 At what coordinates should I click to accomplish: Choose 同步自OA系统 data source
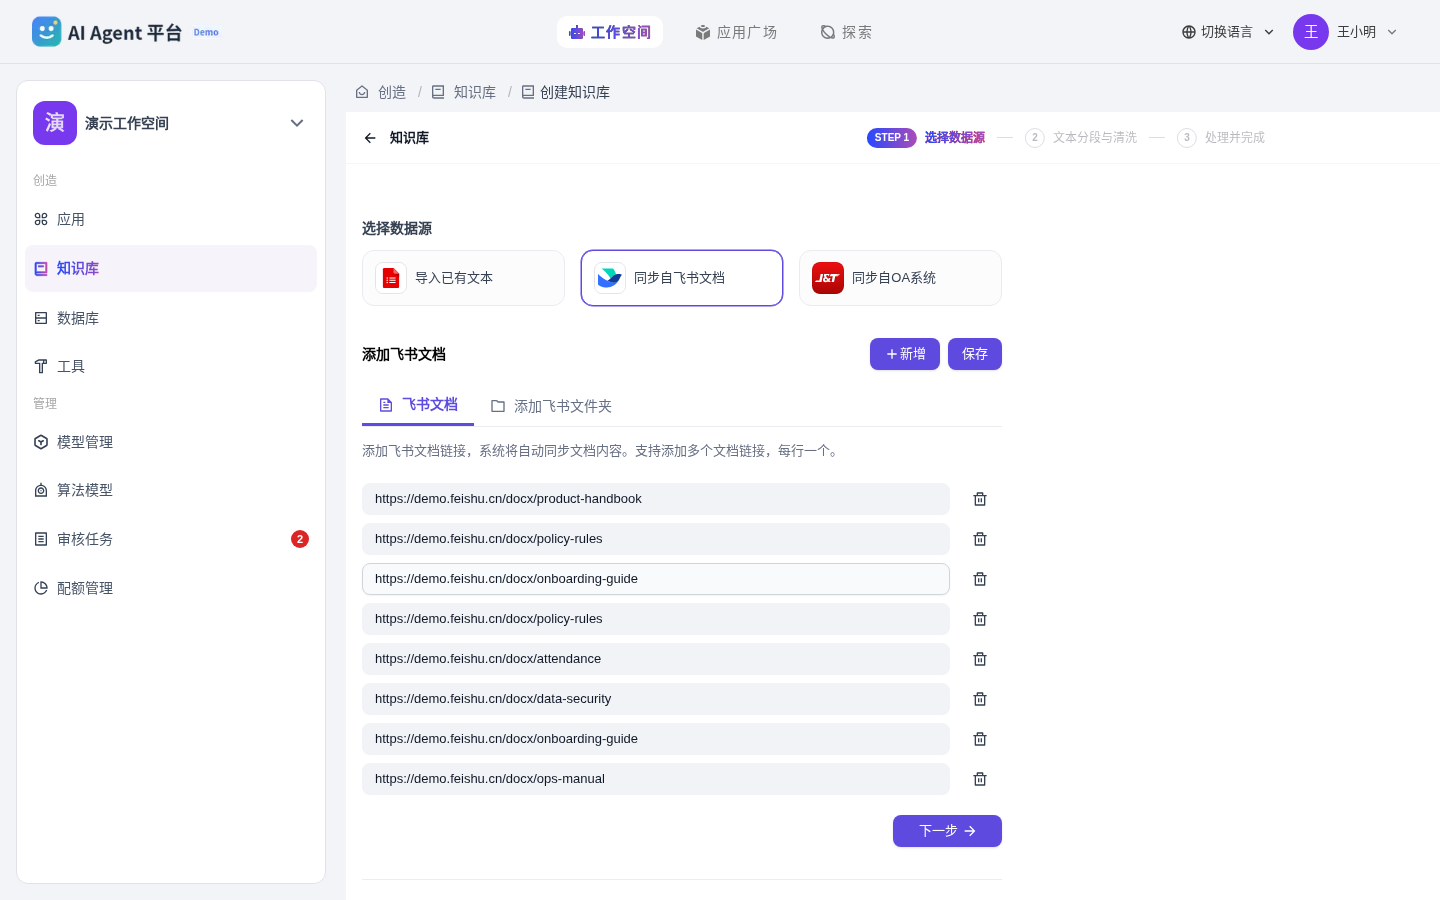(x=900, y=278)
